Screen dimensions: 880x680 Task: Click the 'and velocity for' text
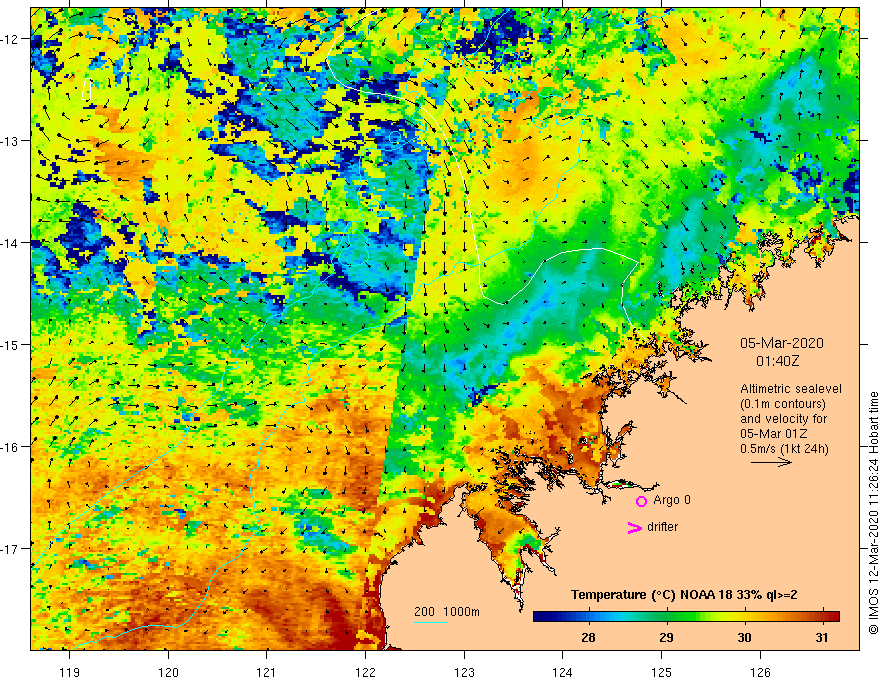tap(783, 419)
